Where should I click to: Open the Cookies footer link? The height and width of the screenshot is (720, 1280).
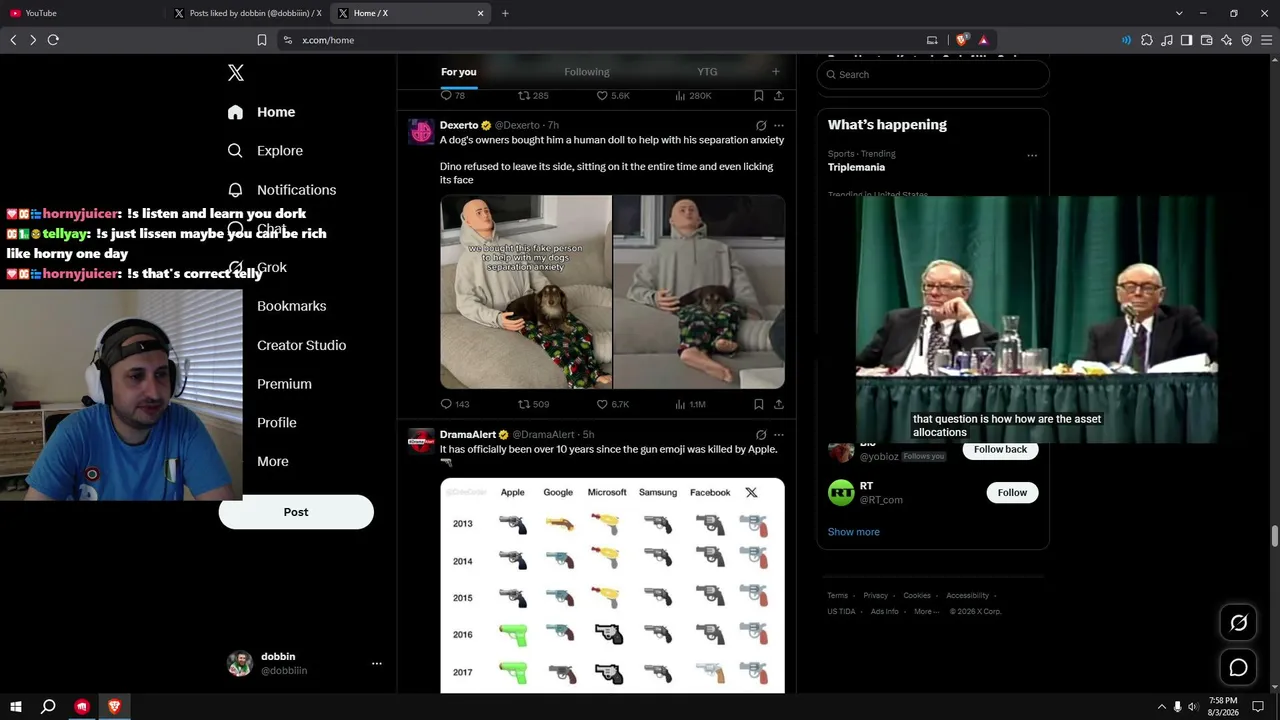(x=917, y=596)
